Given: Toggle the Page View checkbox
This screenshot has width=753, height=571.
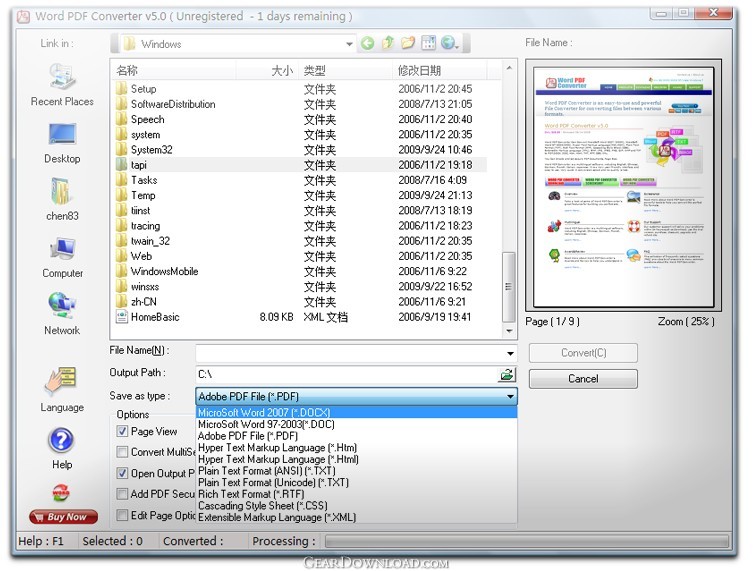Looking at the screenshot, I should tap(122, 431).
